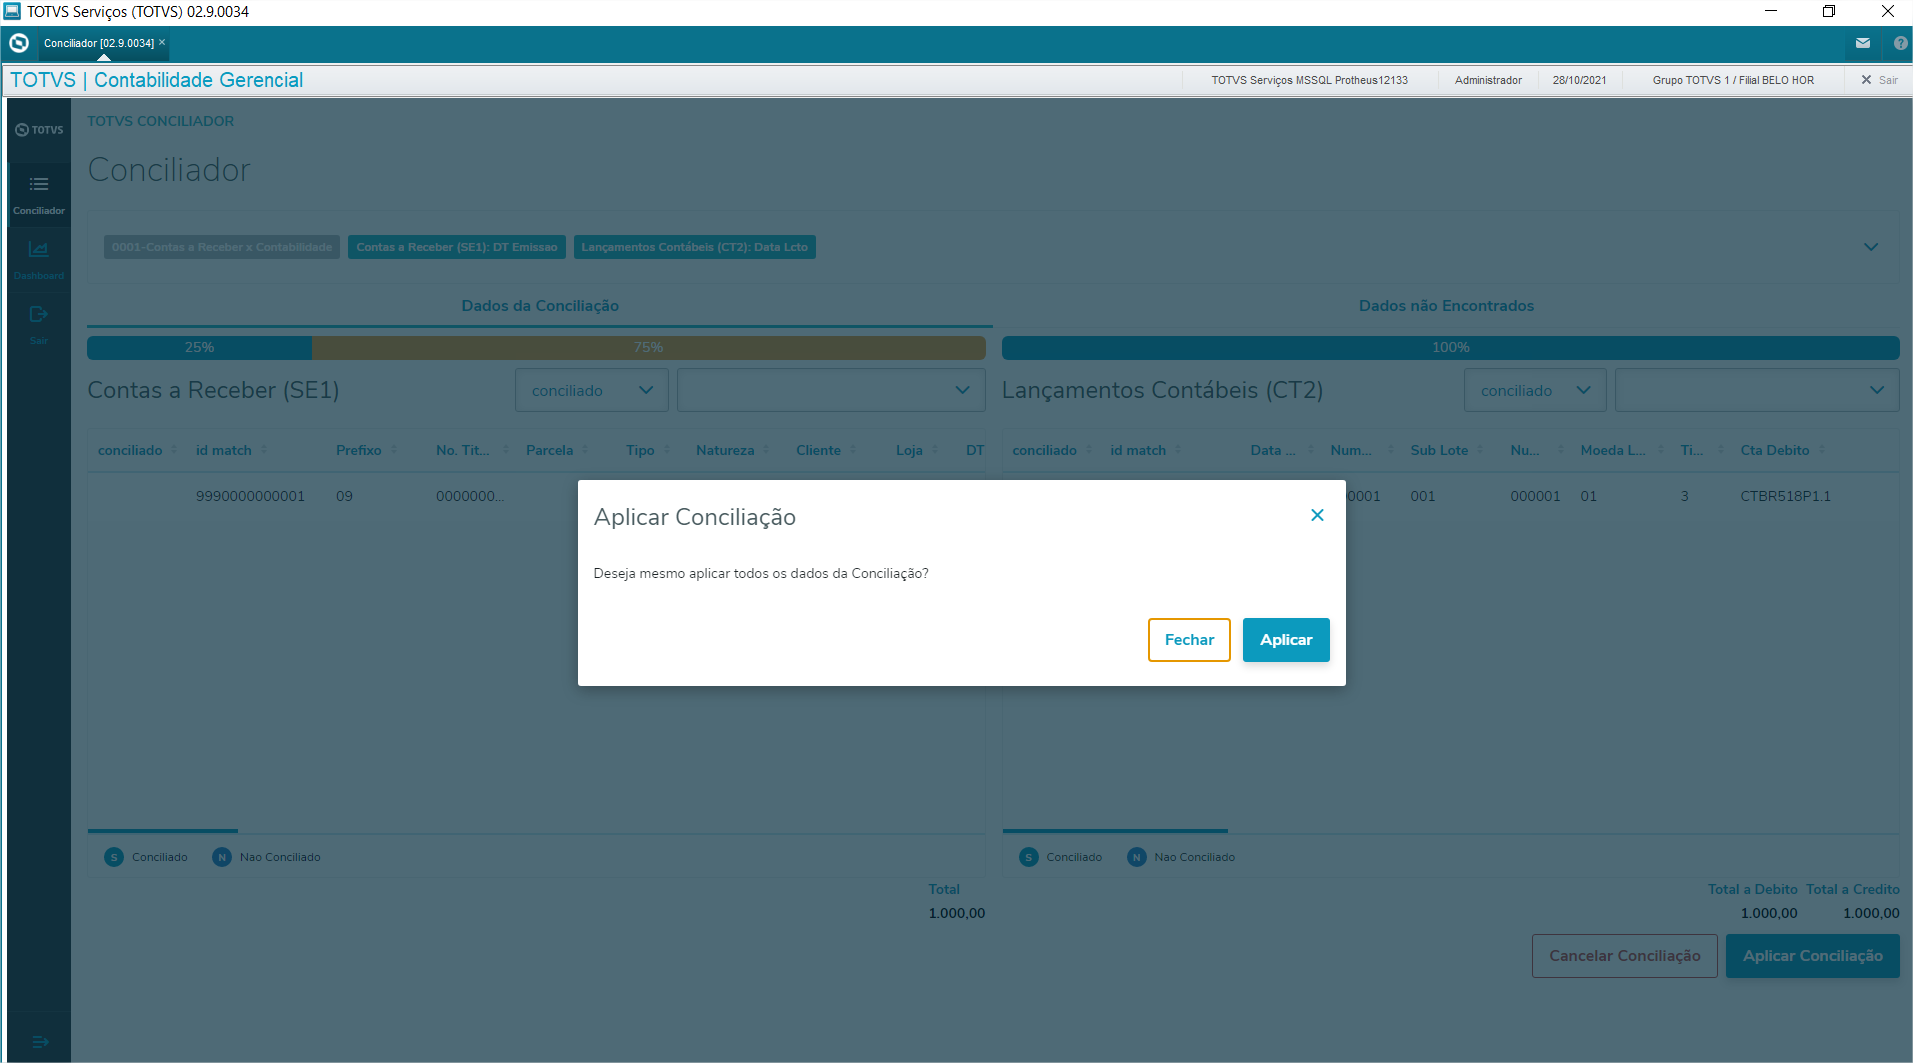Click TOTVS Serviços MSSQL Protheus12133 label
Viewport: 1913px width, 1063px height.
coord(1310,80)
